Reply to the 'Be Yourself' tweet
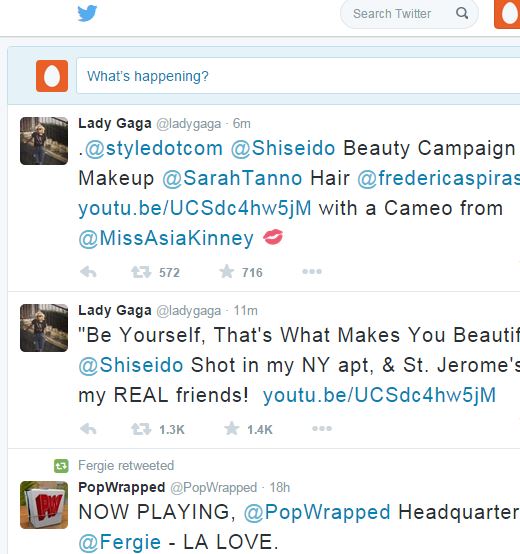Screen dimensions: 520x554 coord(88,429)
